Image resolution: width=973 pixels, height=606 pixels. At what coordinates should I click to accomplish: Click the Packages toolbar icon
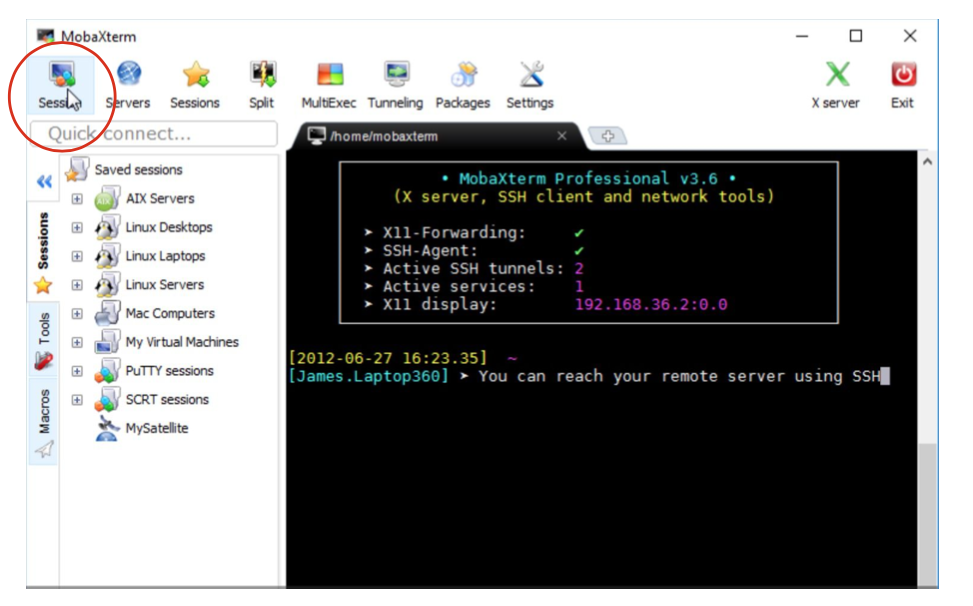point(463,74)
